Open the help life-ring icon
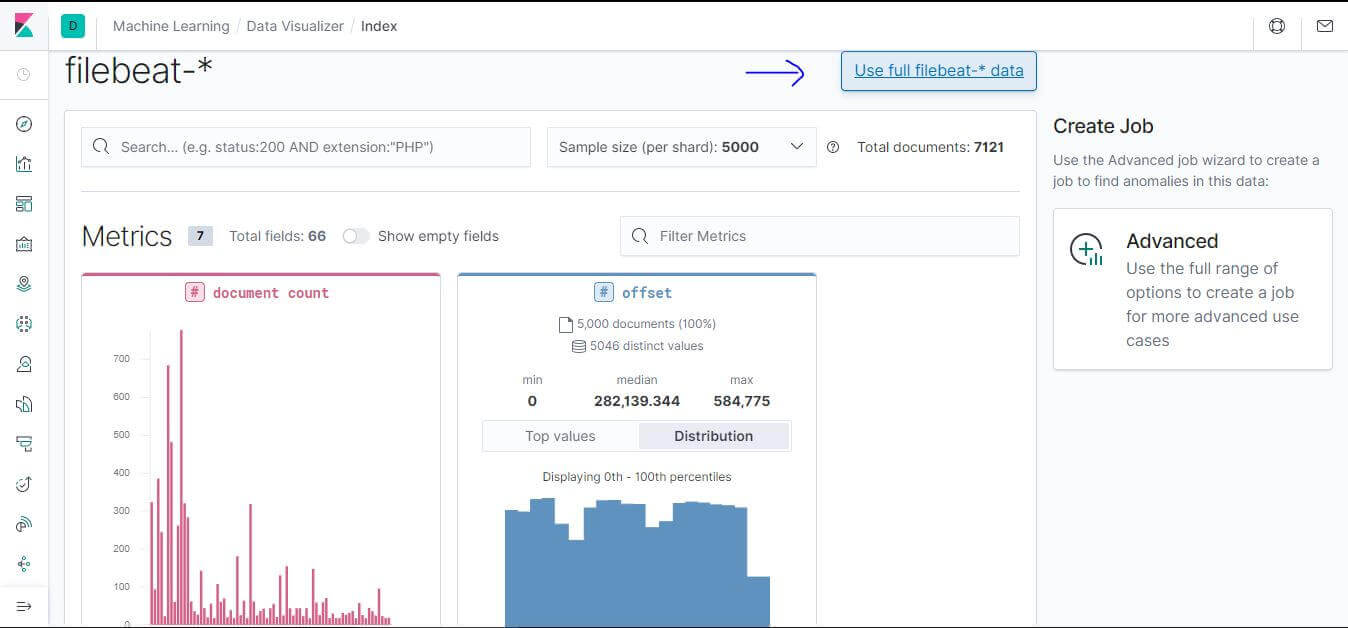The image size is (1348, 628). [x=1277, y=25]
